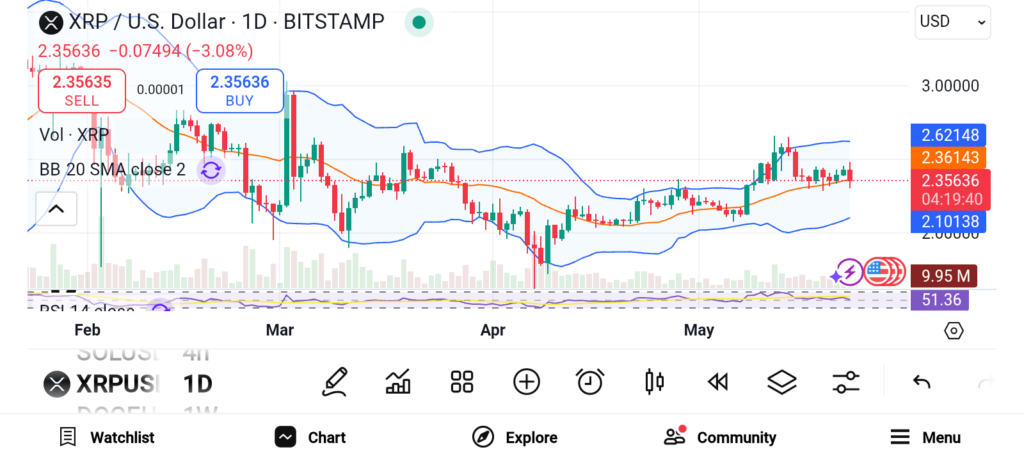Open the 1D interval selector
1024x461 pixels.
pos(198,384)
